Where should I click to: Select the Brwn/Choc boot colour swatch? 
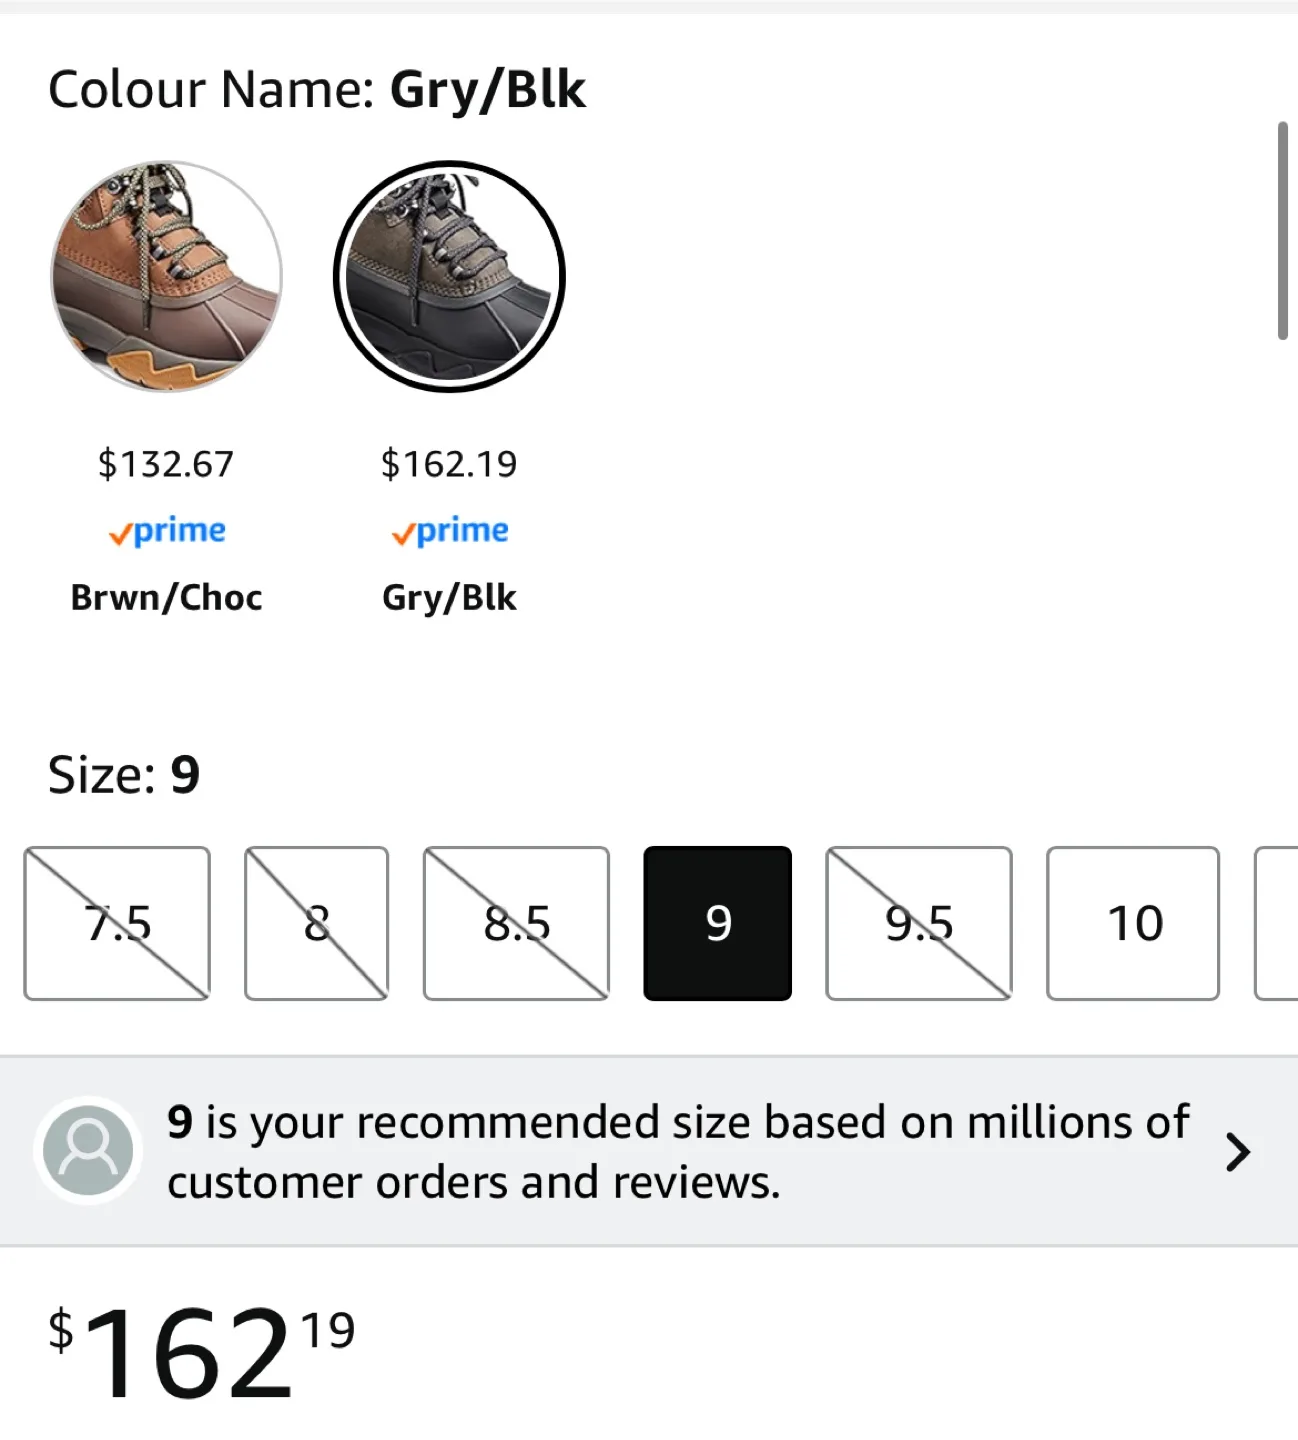(x=166, y=277)
